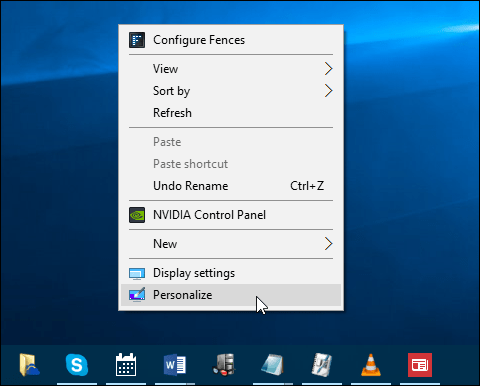
Task: Expand the New submenu arrow
Action: tap(329, 244)
